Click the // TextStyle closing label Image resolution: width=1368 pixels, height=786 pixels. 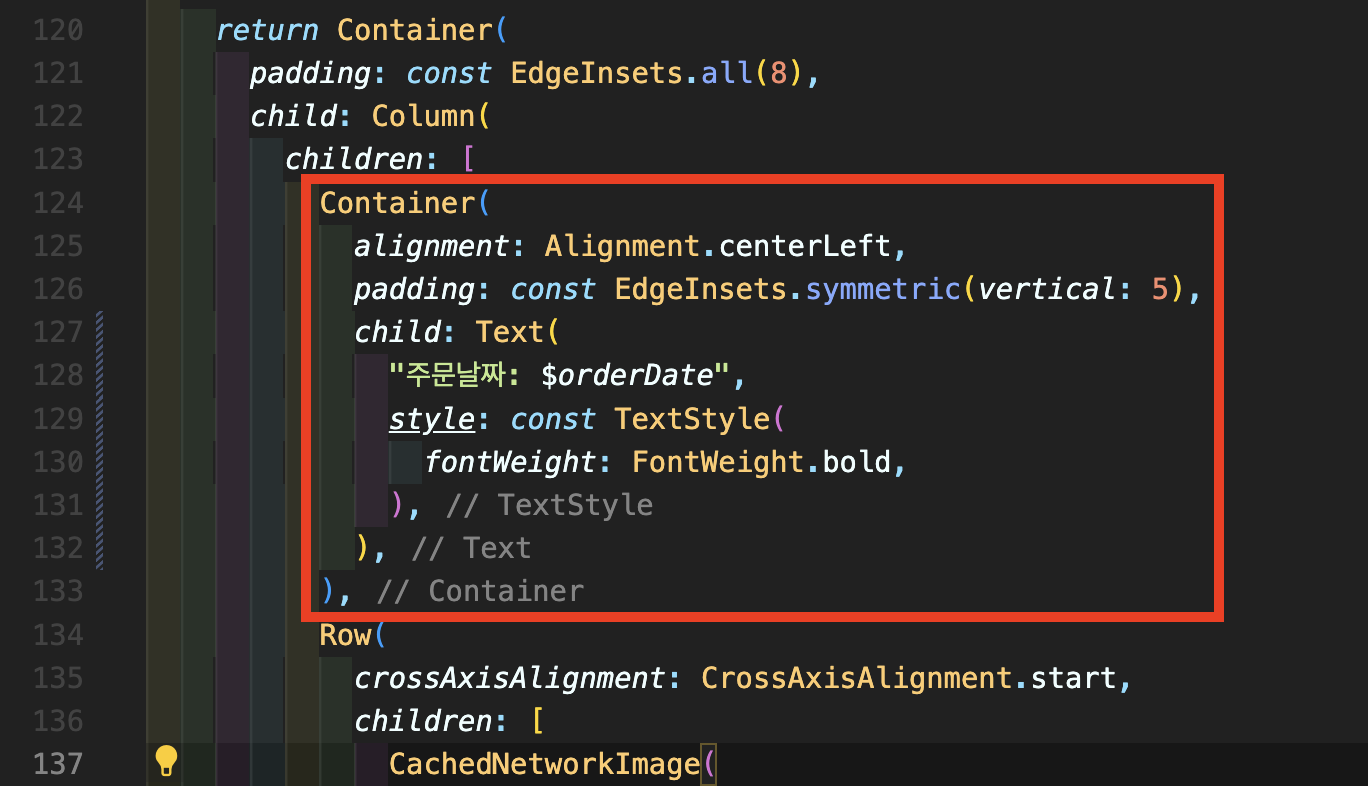coord(549,505)
